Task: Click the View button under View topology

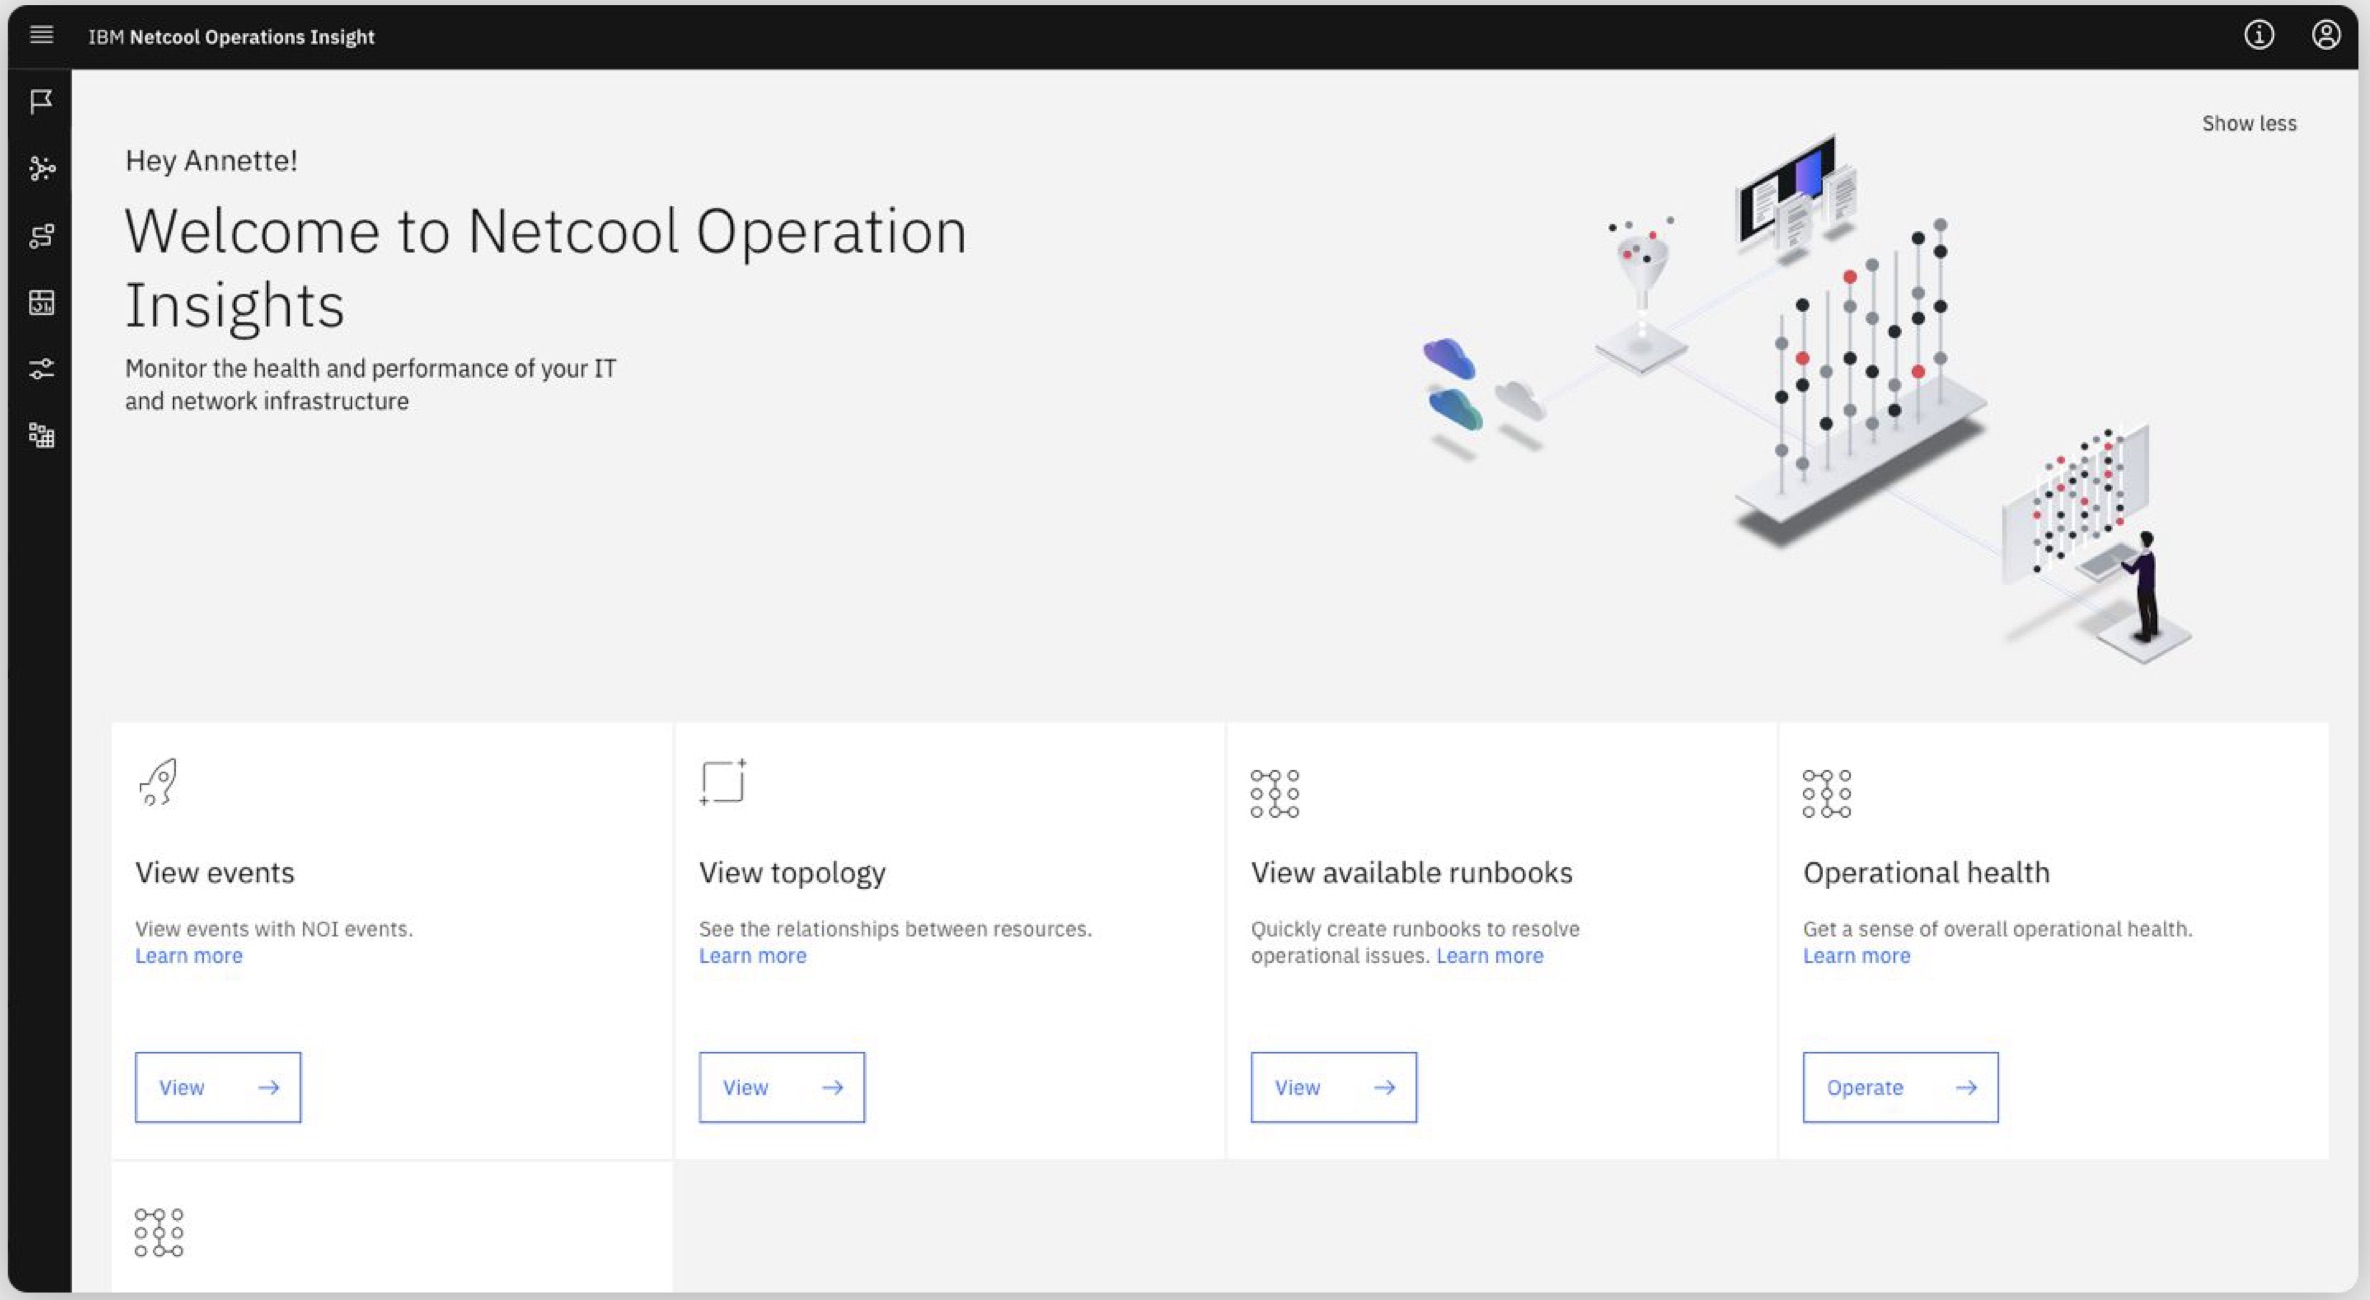Action: 782,1087
